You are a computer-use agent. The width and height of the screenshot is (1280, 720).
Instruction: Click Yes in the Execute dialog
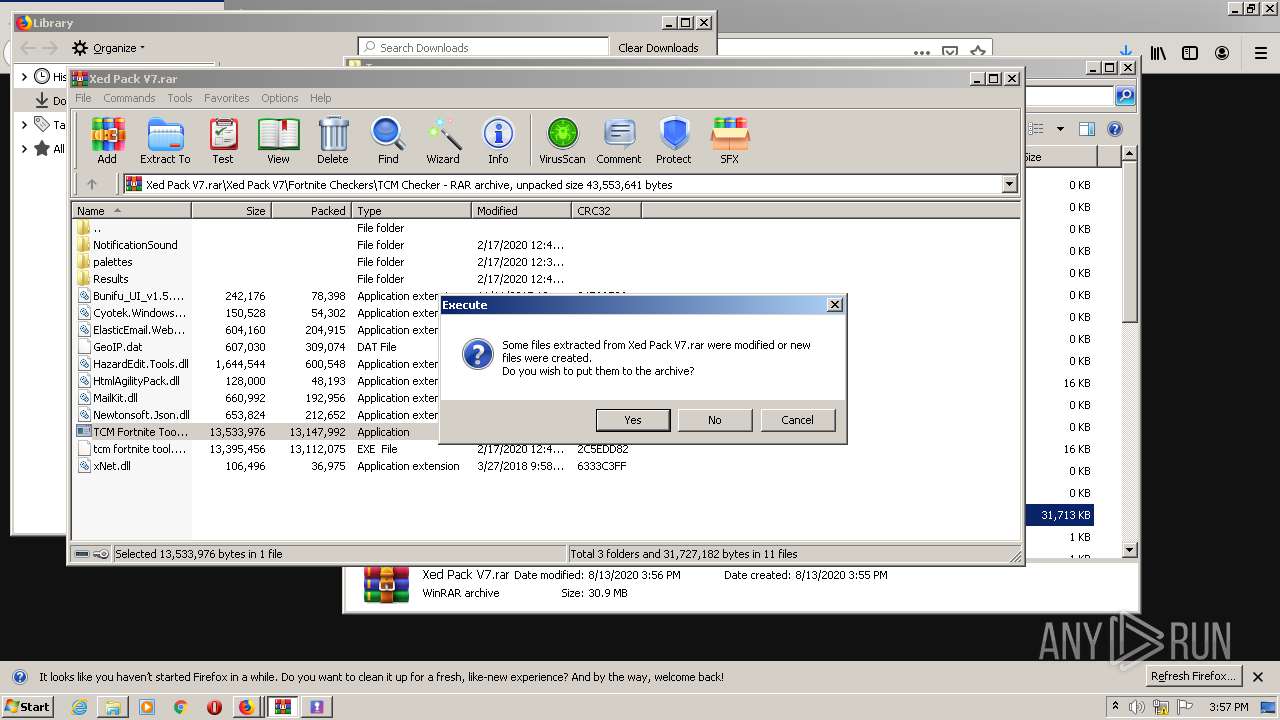633,420
